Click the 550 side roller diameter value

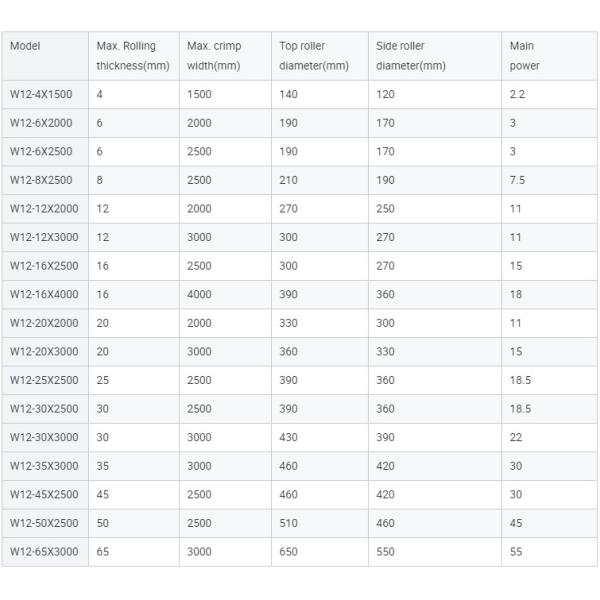coord(385,552)
